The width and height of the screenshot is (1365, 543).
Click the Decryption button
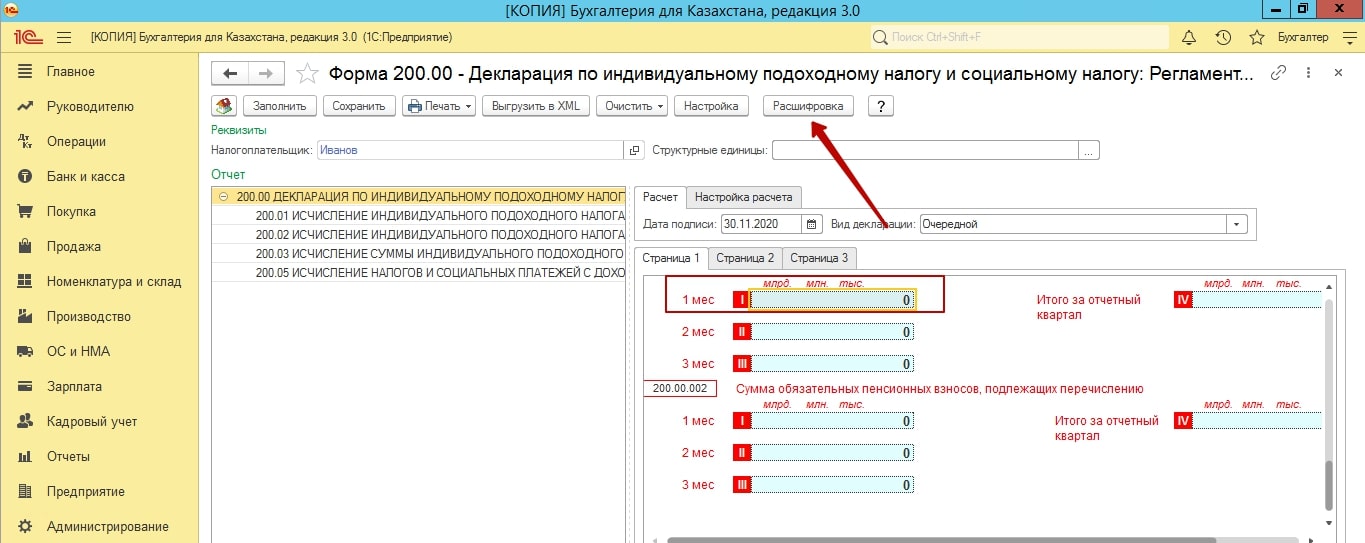(x=808, y=106)
